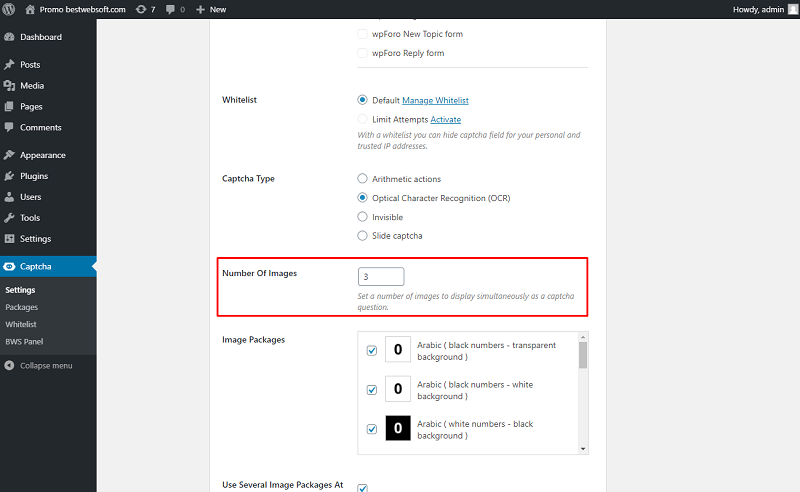Open Captcha Packages submenu
Image resolution: width=800 pixels, height=492 pixels.
click(x=21, y=307)
